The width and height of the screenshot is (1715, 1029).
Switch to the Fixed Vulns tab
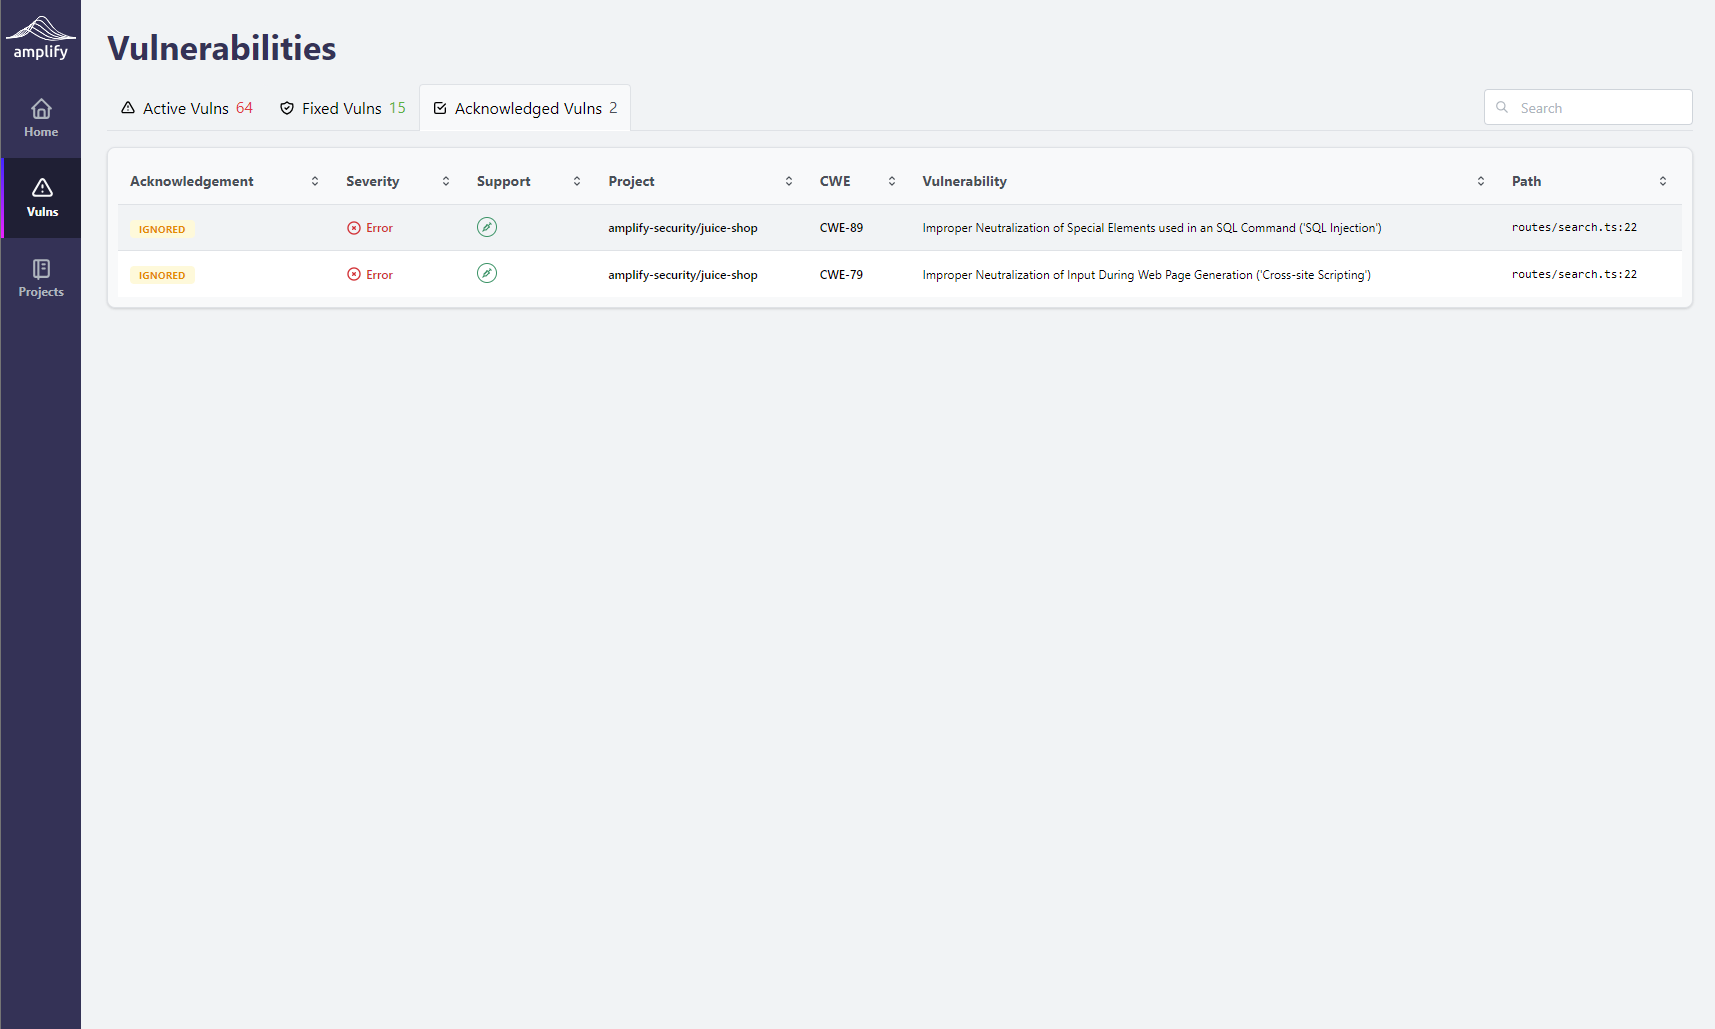click(x=343, y=108)
